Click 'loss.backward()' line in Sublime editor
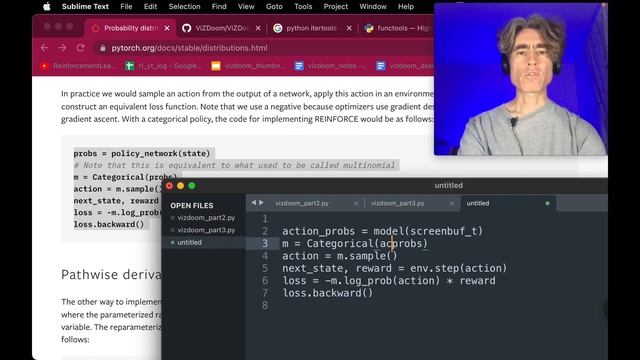 pos(327,293)
